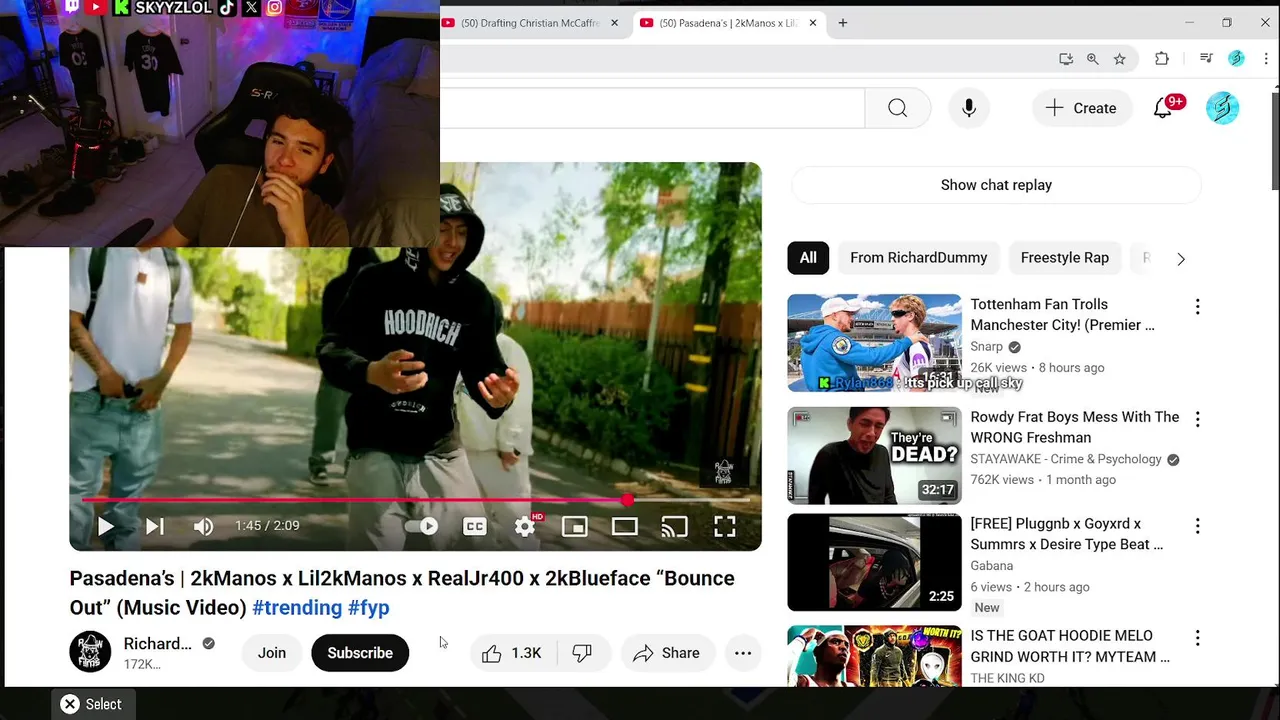Close the Pasadena's 2kManos browser tab
This screenshot has width=1280, height=720.
[813, 23]
